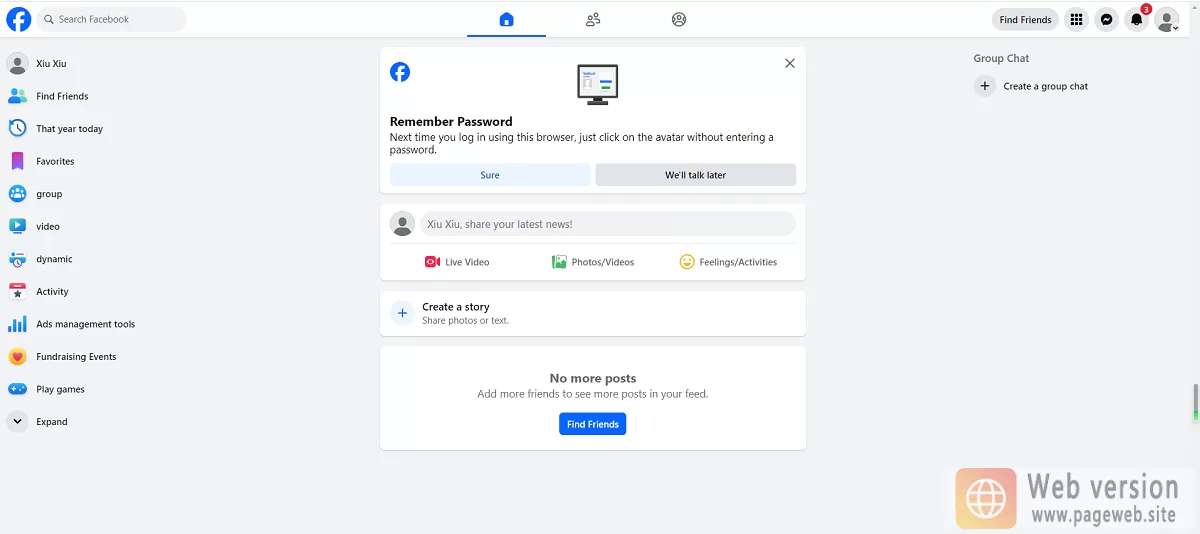Click We'll talk later button
Screen dimensions: 1200x534
click(696, 175)
